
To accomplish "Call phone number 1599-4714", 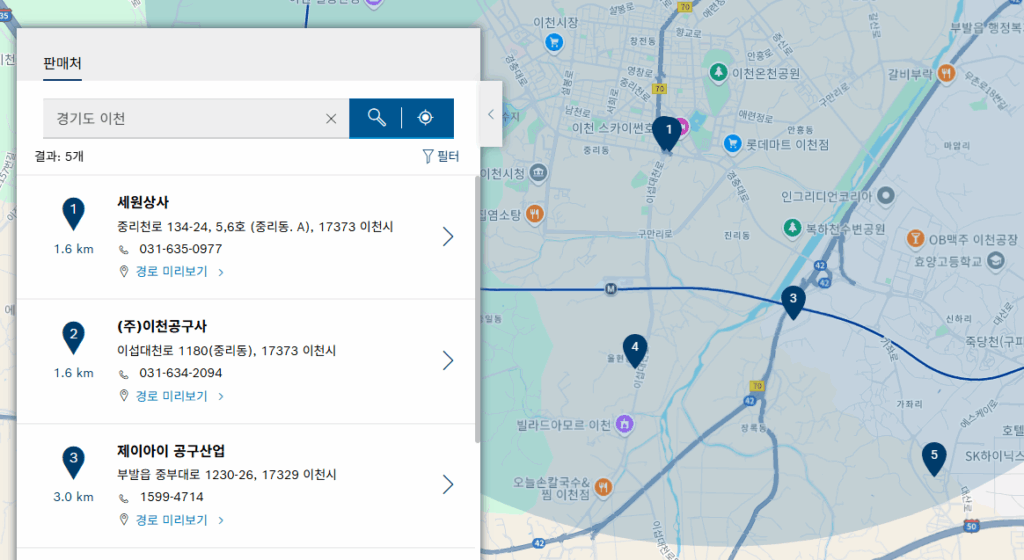I will [x=172, y=497].
